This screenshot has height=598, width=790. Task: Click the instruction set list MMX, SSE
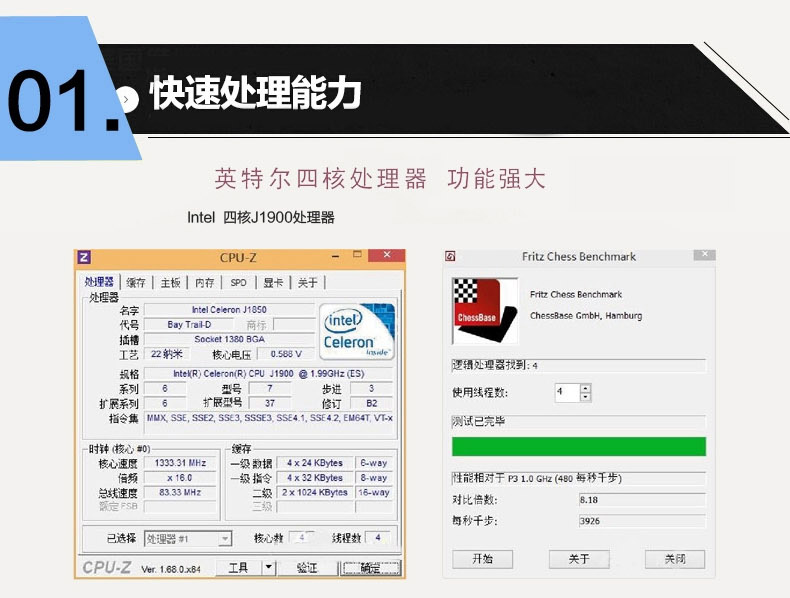point(270,422)
